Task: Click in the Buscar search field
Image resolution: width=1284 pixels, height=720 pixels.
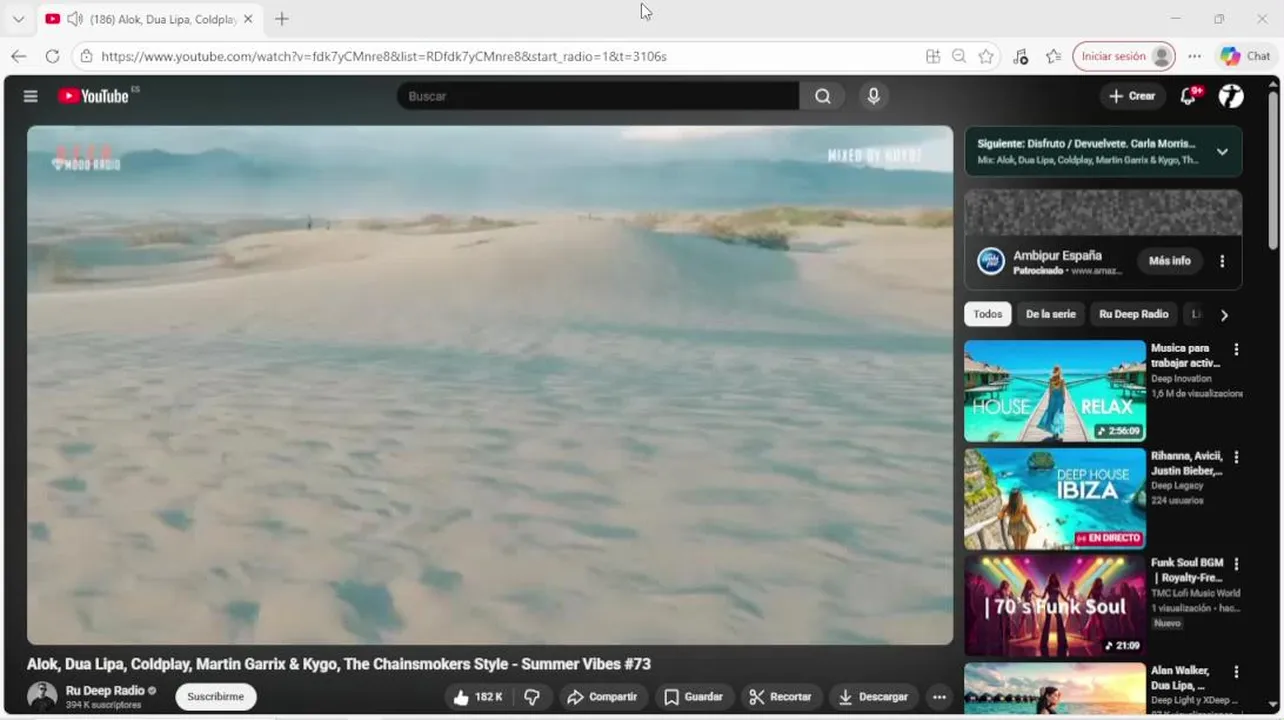Action: tap(598, 96)
